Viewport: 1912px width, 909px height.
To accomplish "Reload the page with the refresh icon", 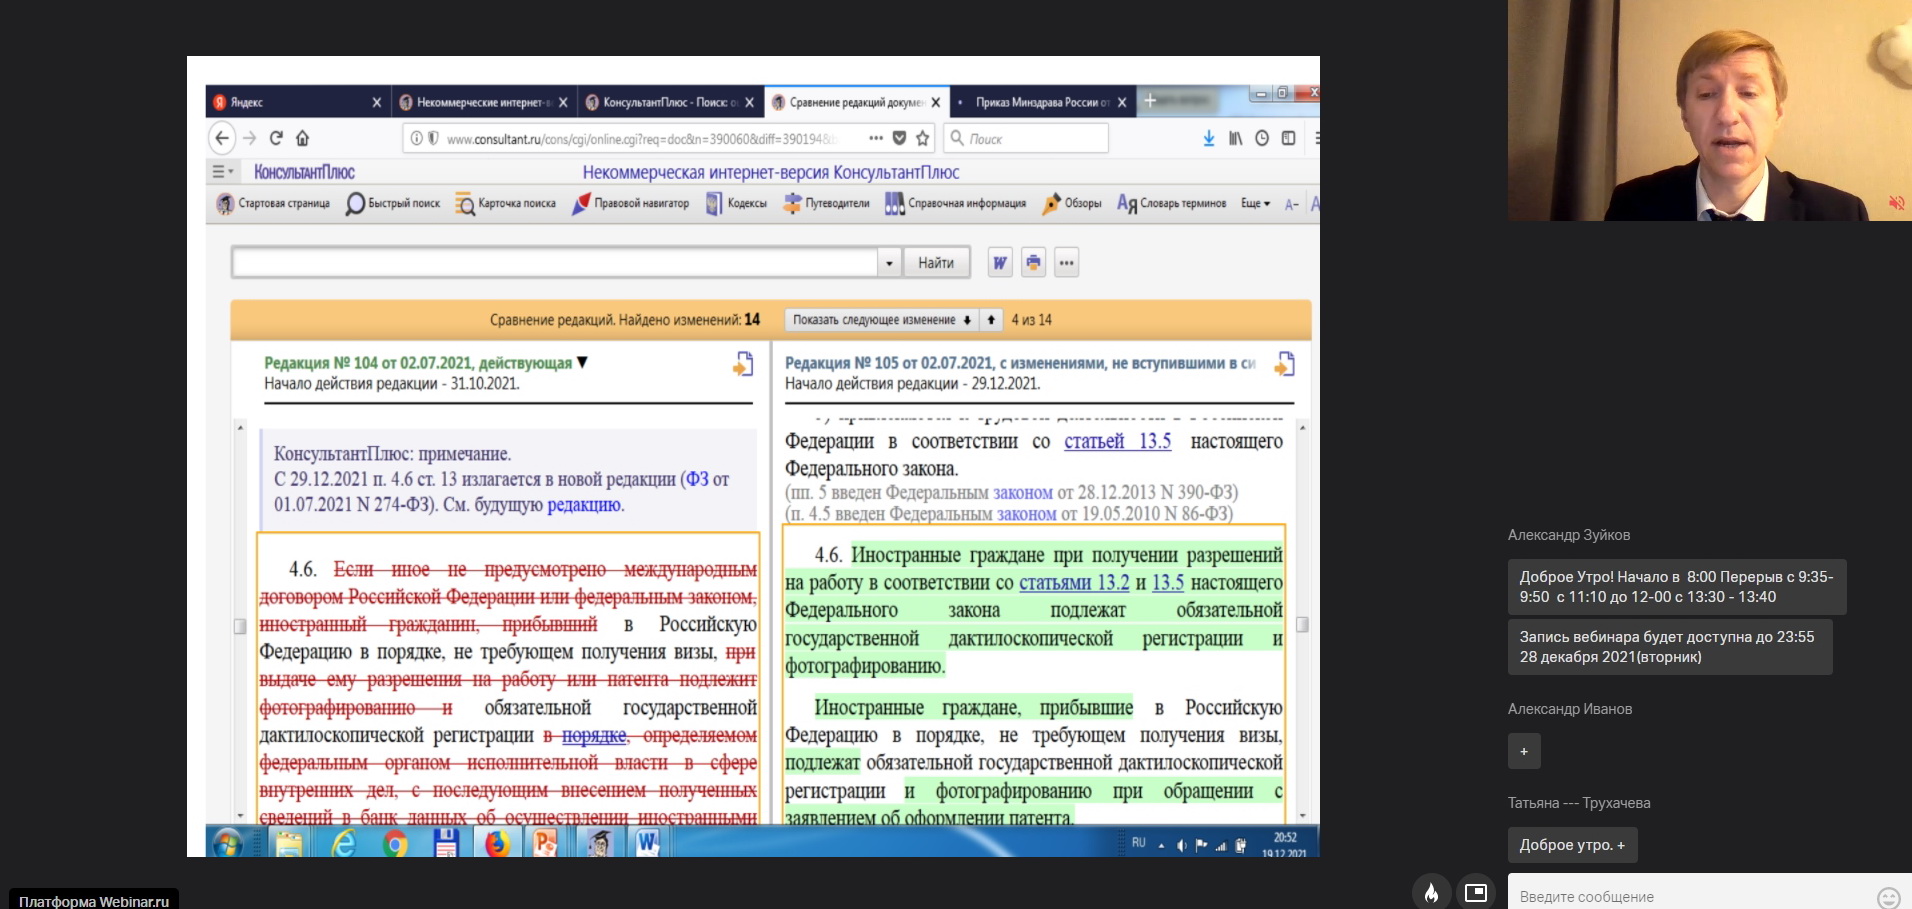I will click(x=276, y=138).
